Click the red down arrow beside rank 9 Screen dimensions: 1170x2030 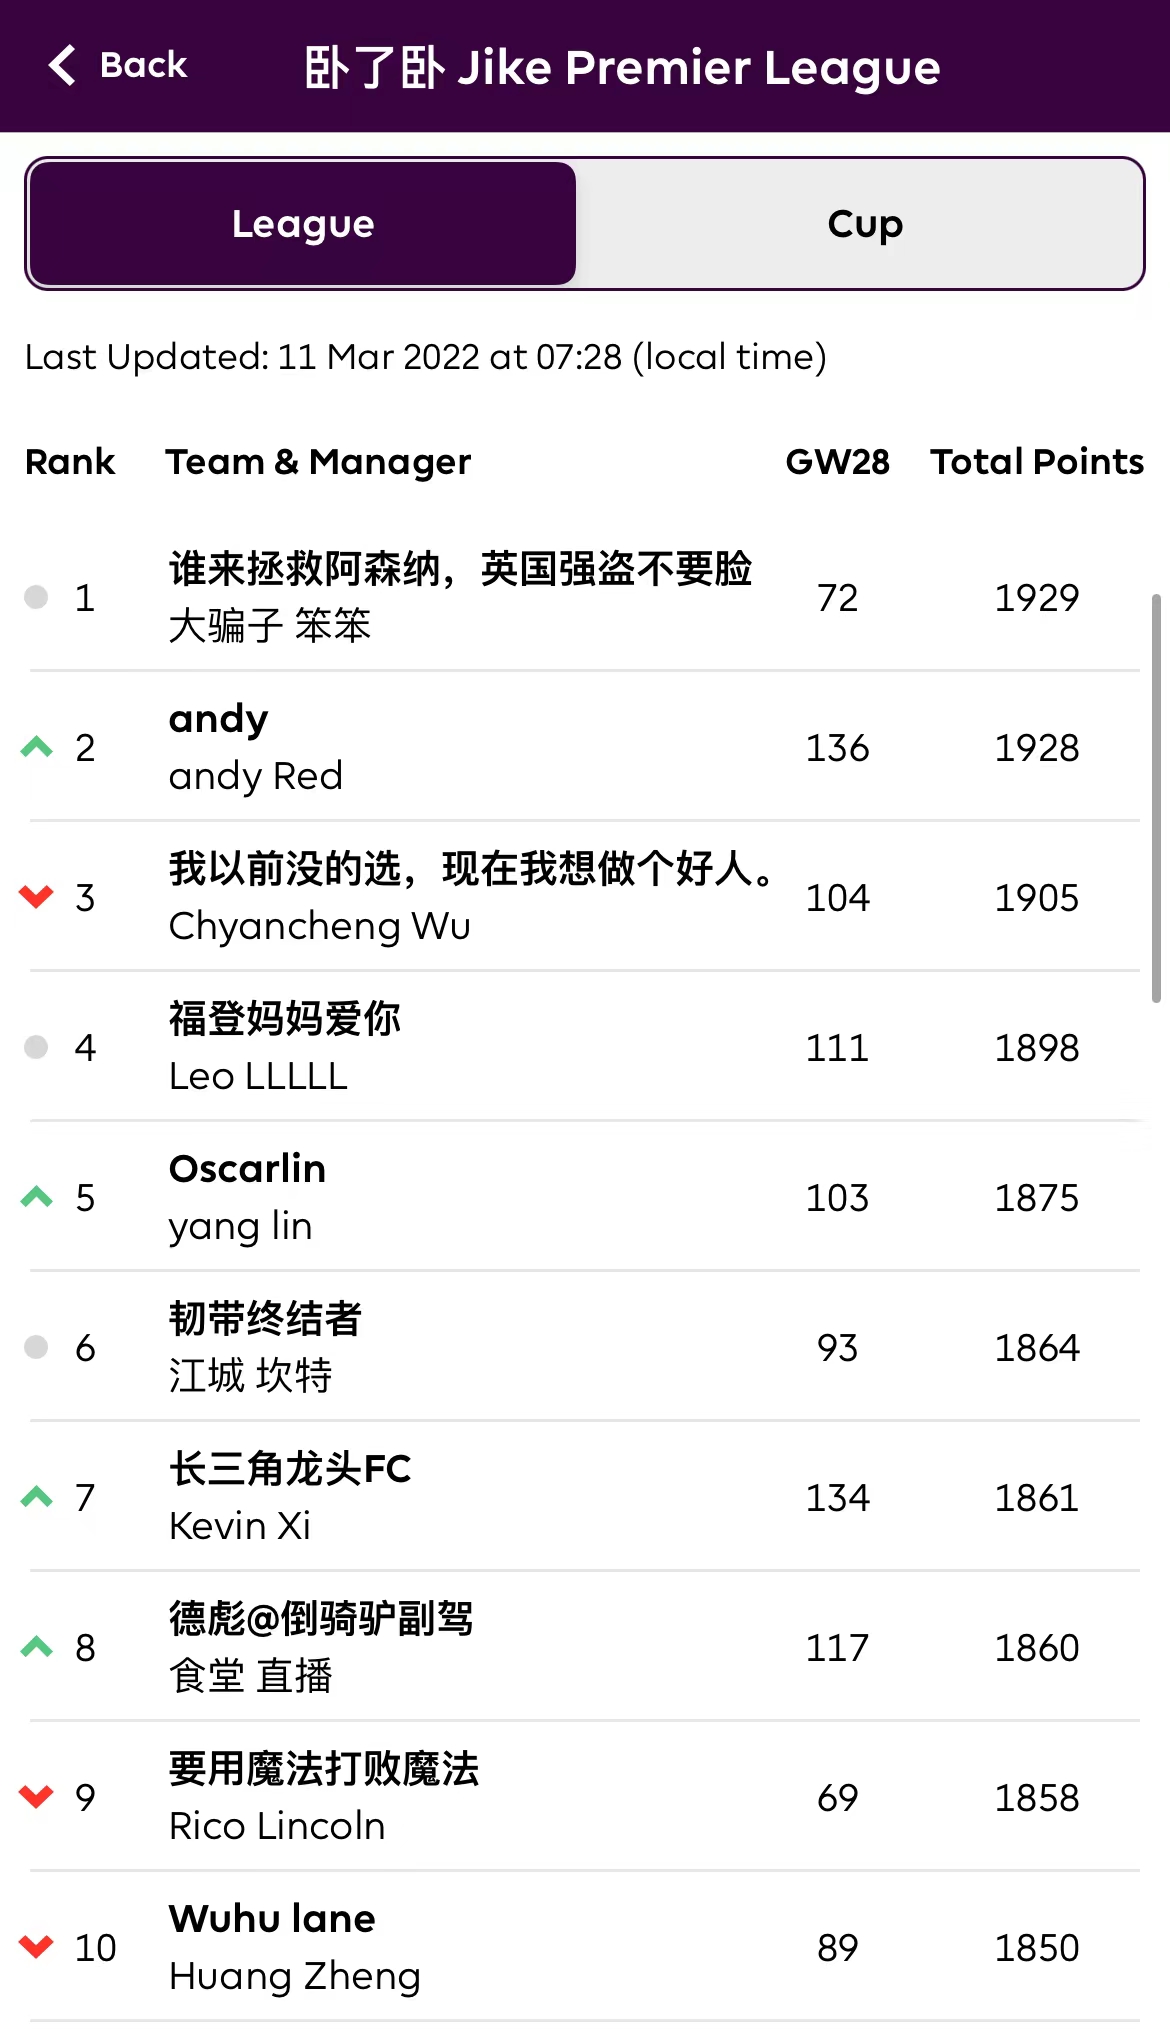pos(37,1797)
